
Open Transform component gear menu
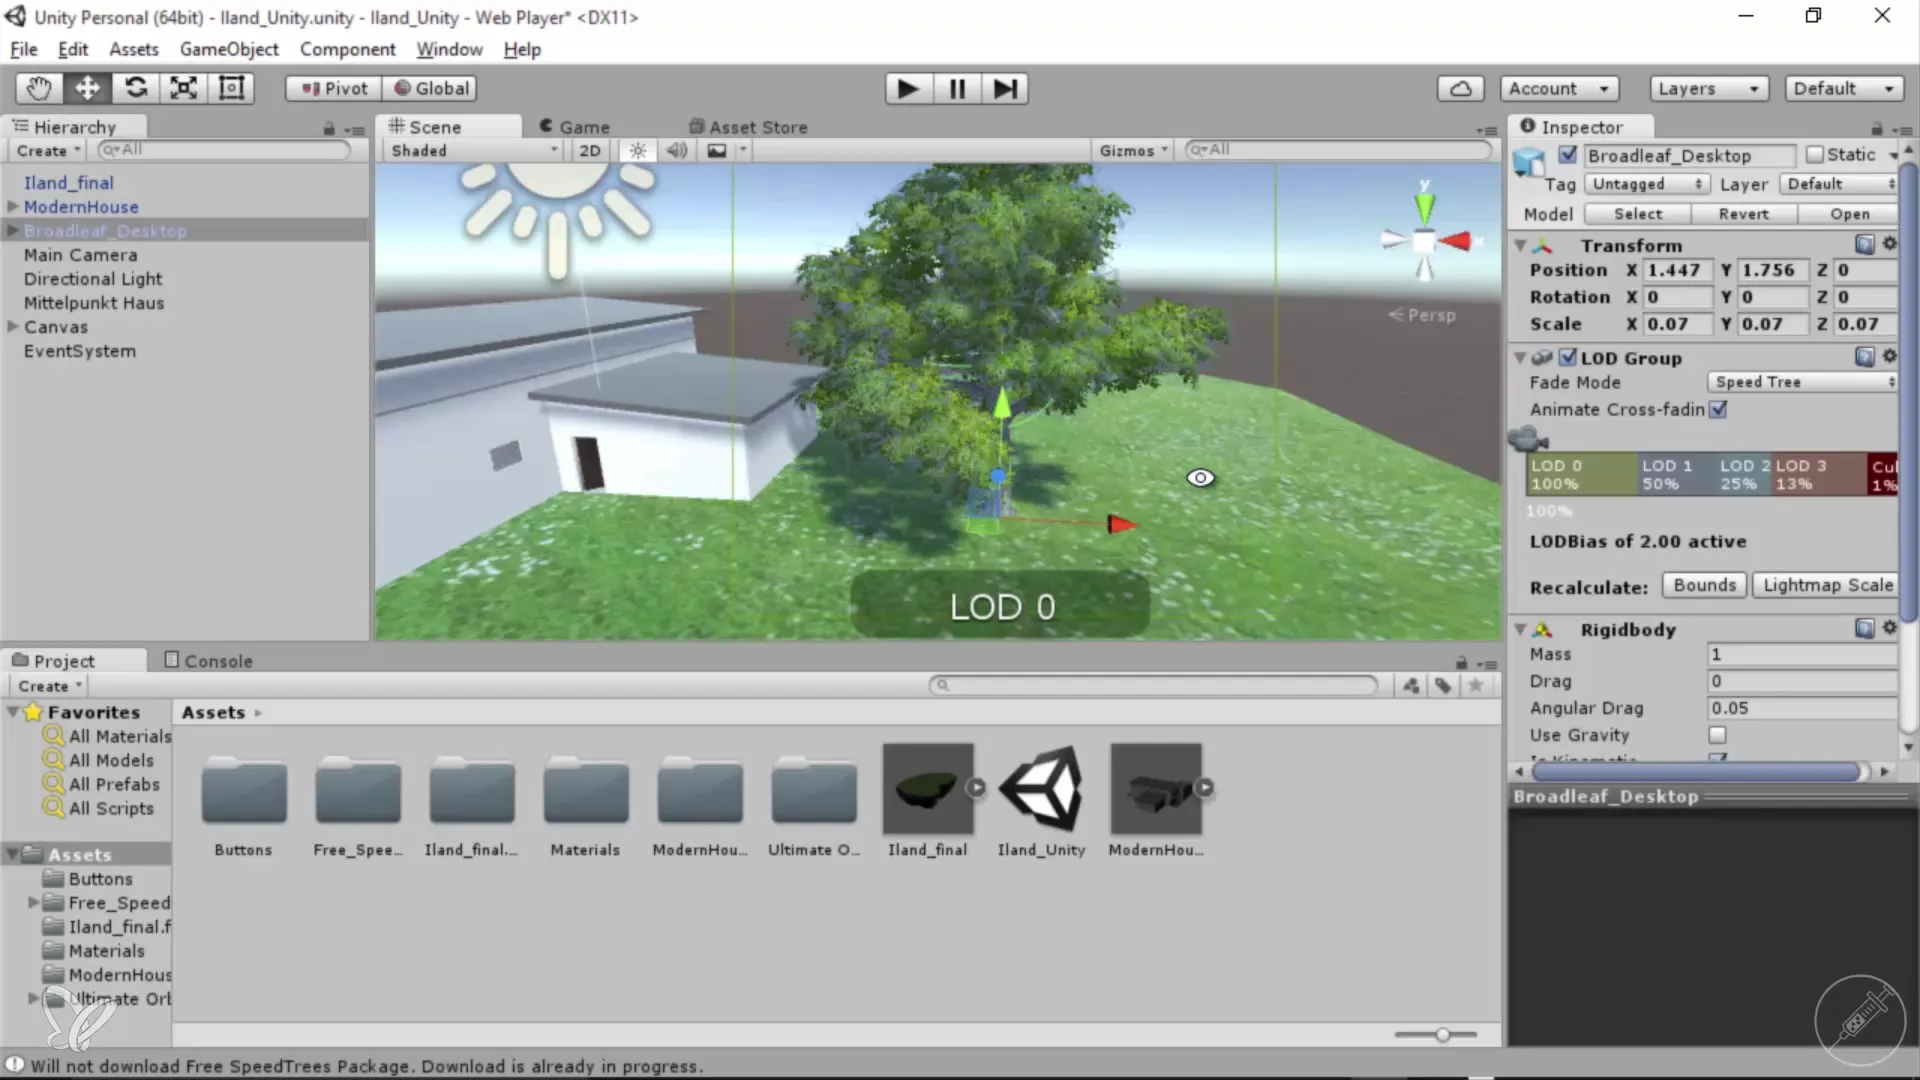pos(1889,244)
